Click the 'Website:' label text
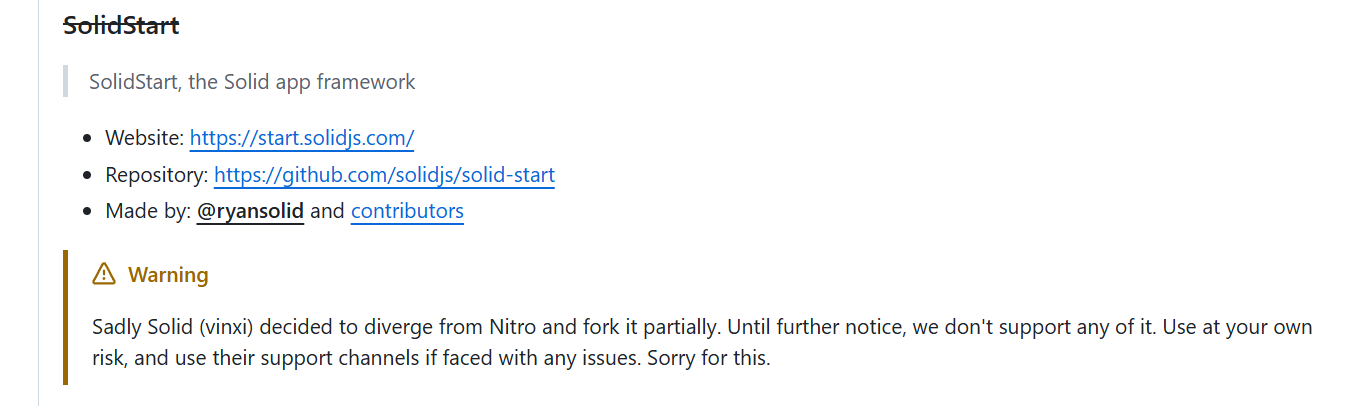1355x406 pixels. click(145, 138)
